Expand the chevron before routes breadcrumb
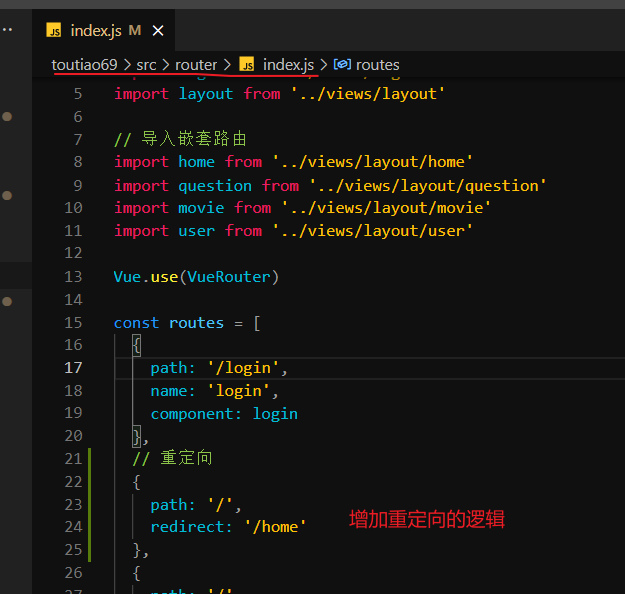Viewport: 625px width, 594px height. point(324,65)
